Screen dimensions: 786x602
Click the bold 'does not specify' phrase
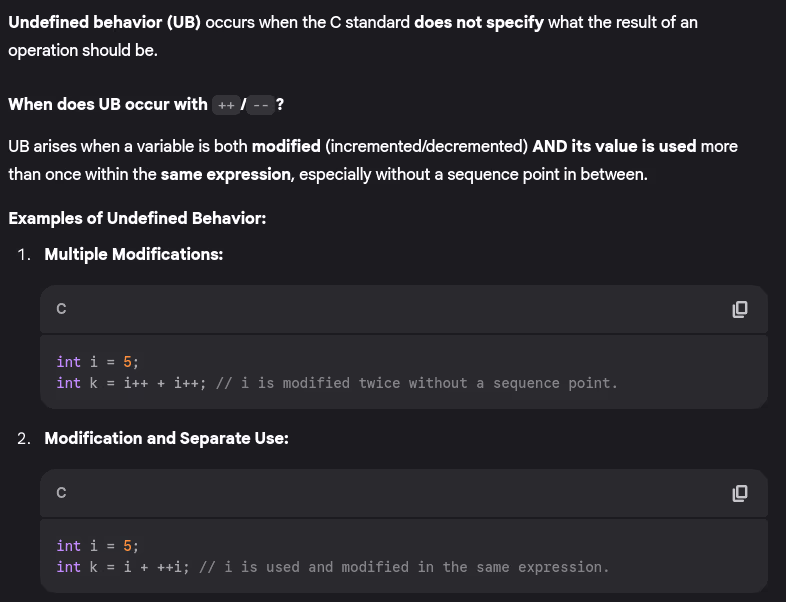pyautogui.click(x=479, y=22)
